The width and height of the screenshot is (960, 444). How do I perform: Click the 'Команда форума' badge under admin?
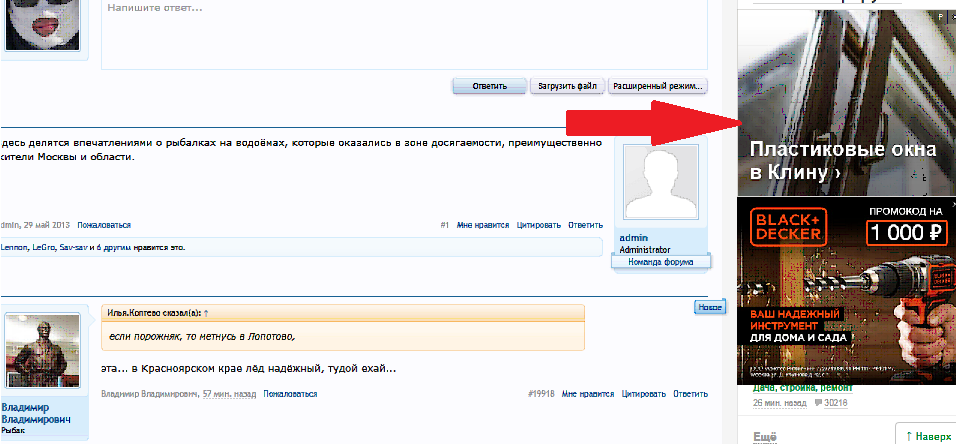pyautogui.click(x=659, y=261)
